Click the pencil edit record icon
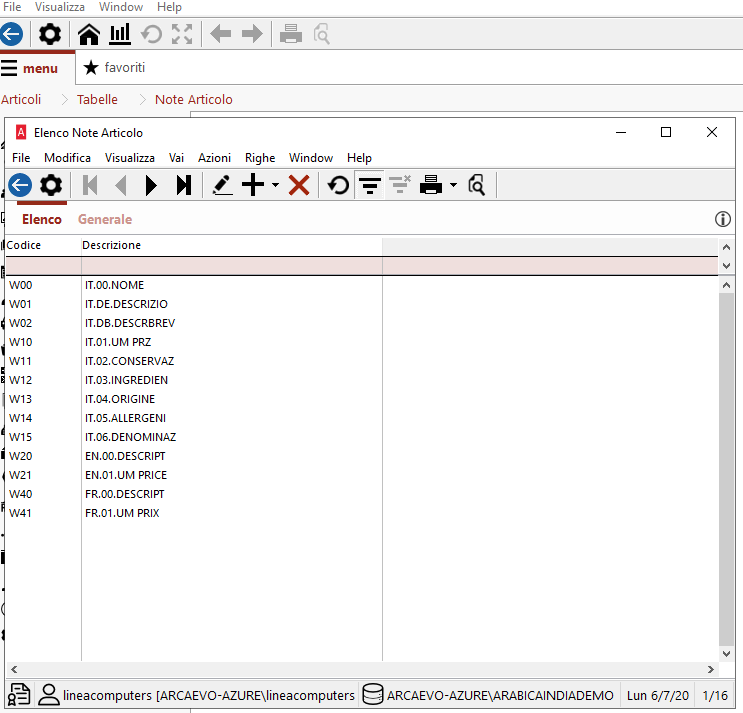Viewport: 743px width, 713px height. (222, 185)
